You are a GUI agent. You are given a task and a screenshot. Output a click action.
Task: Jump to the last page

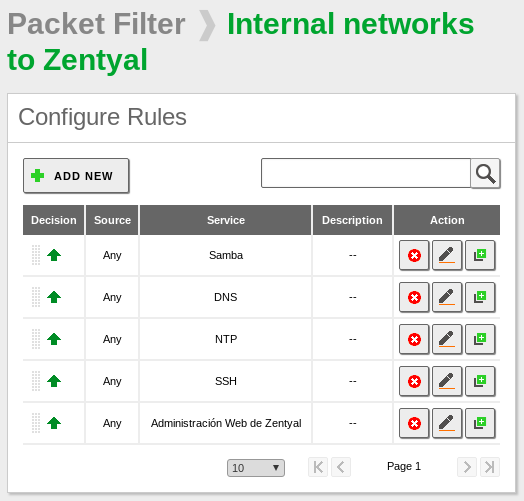[x=490, y=467]
